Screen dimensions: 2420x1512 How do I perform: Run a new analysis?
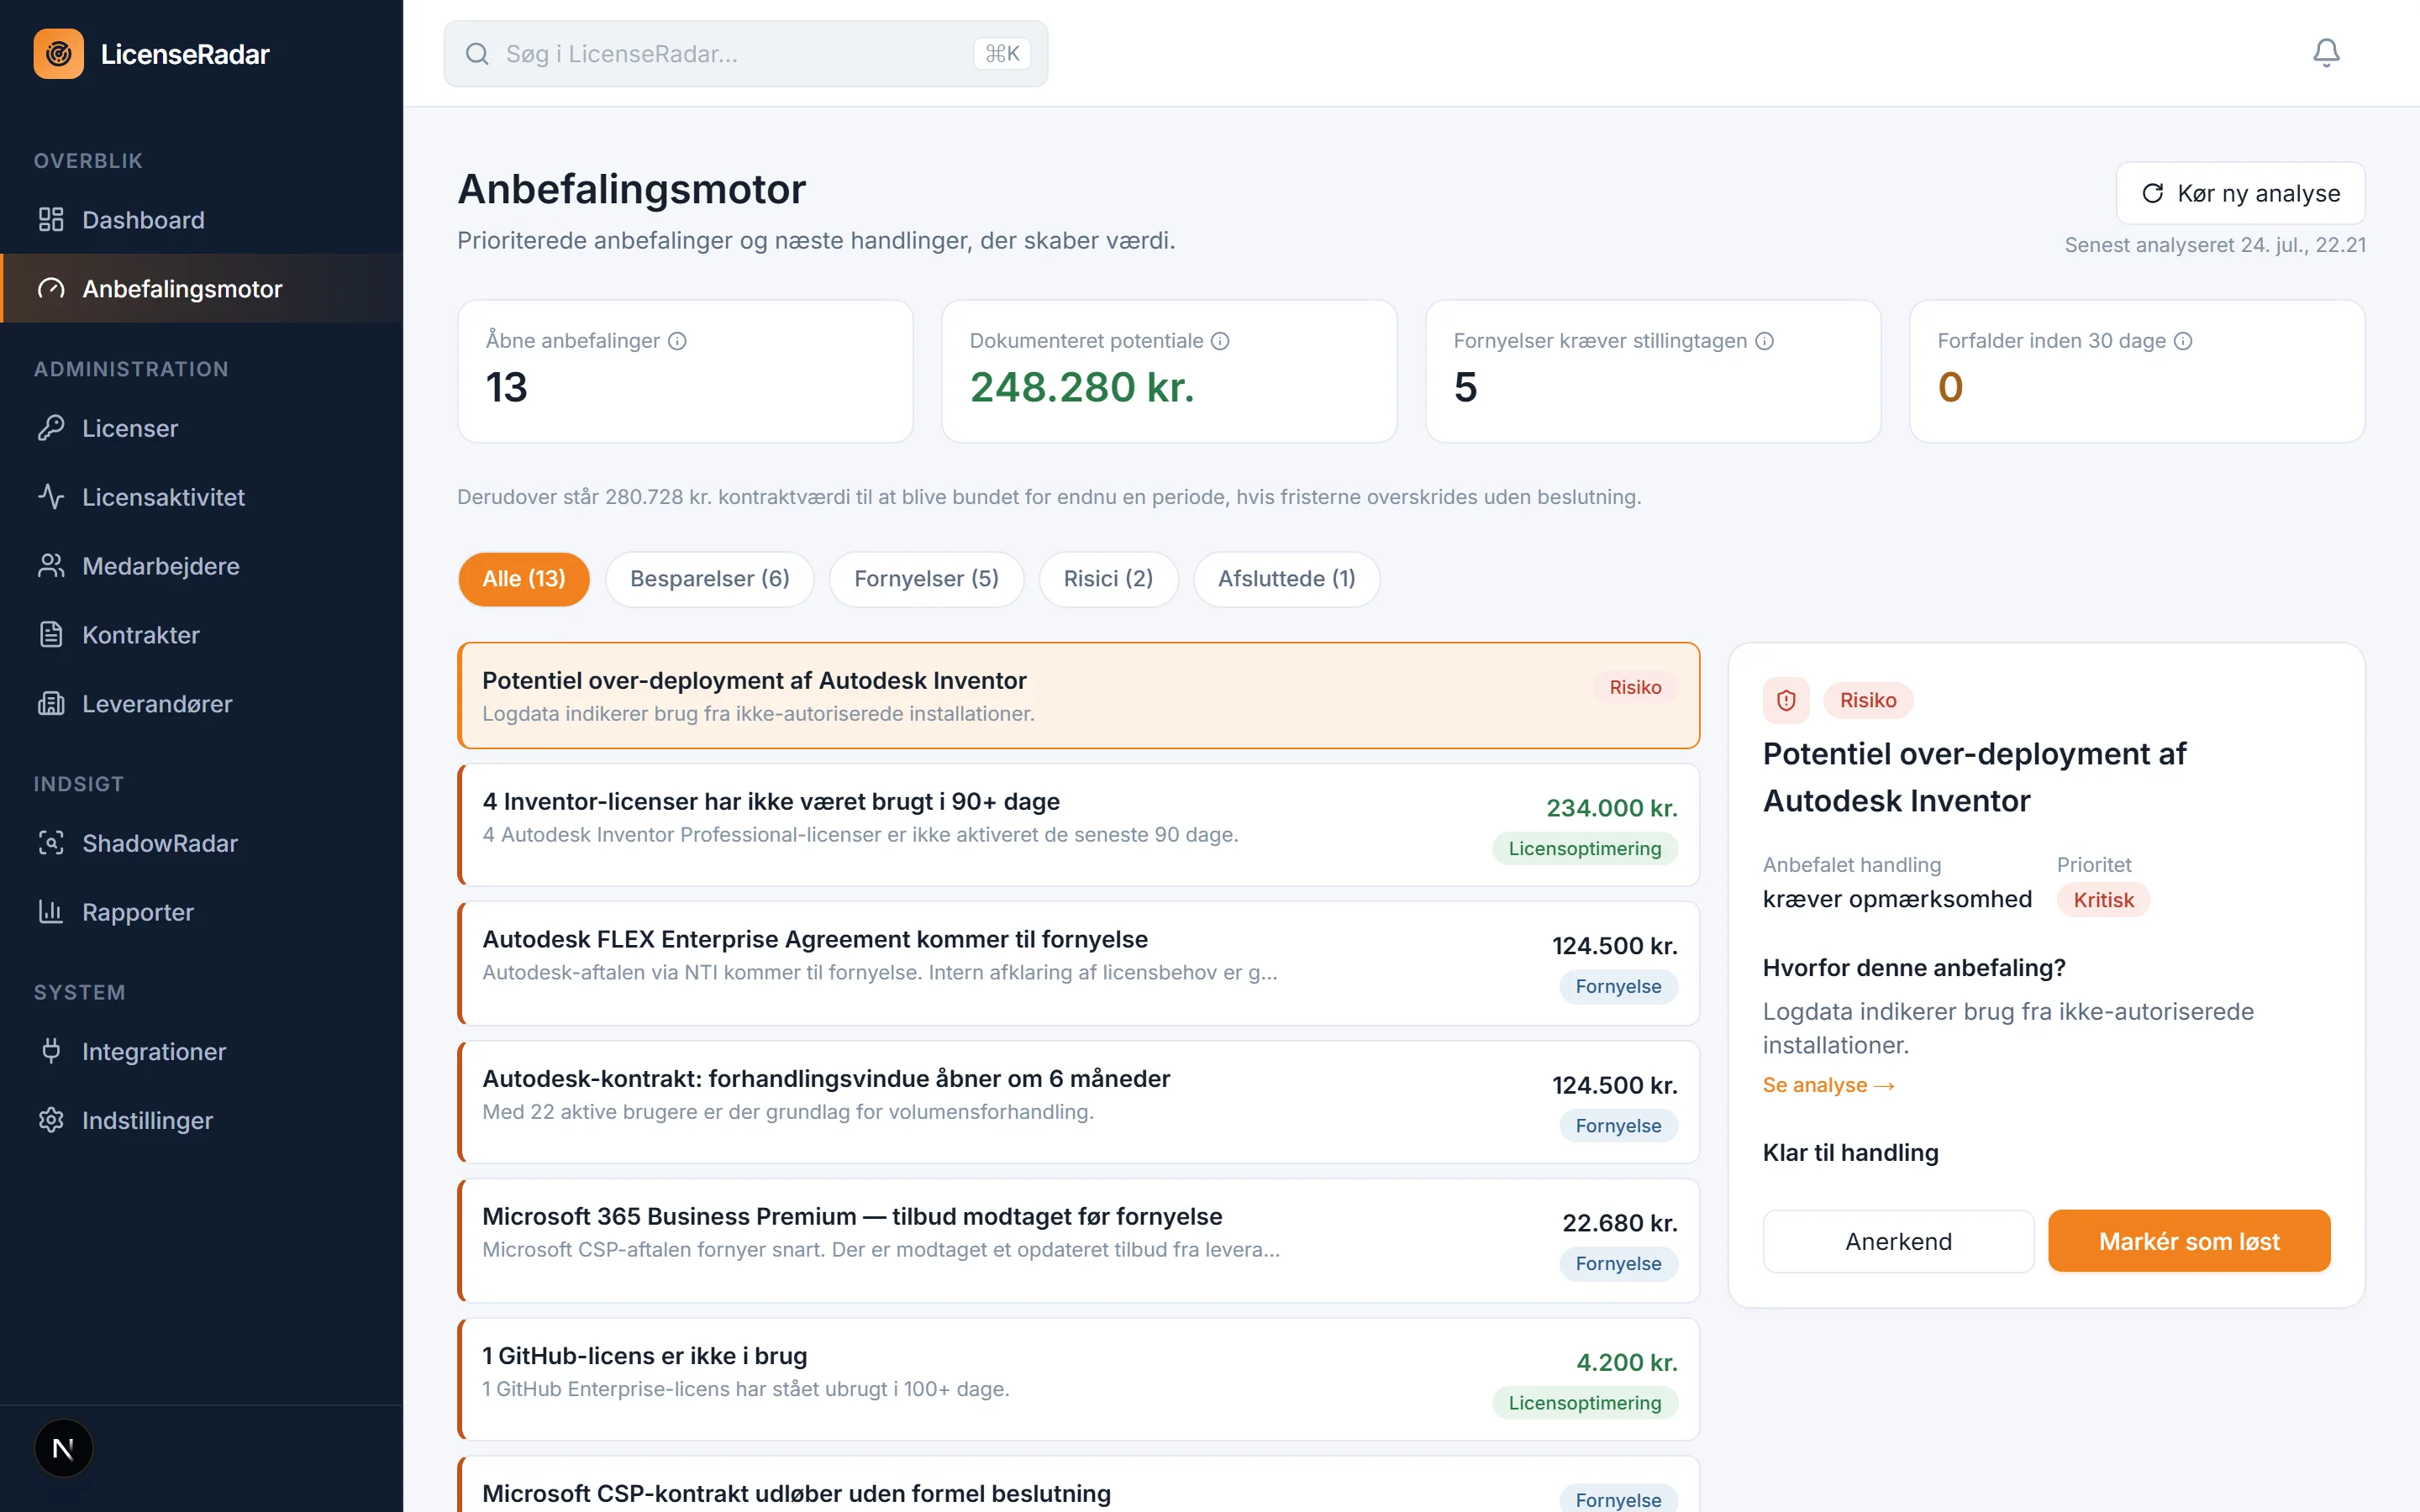coord(2240,193)
